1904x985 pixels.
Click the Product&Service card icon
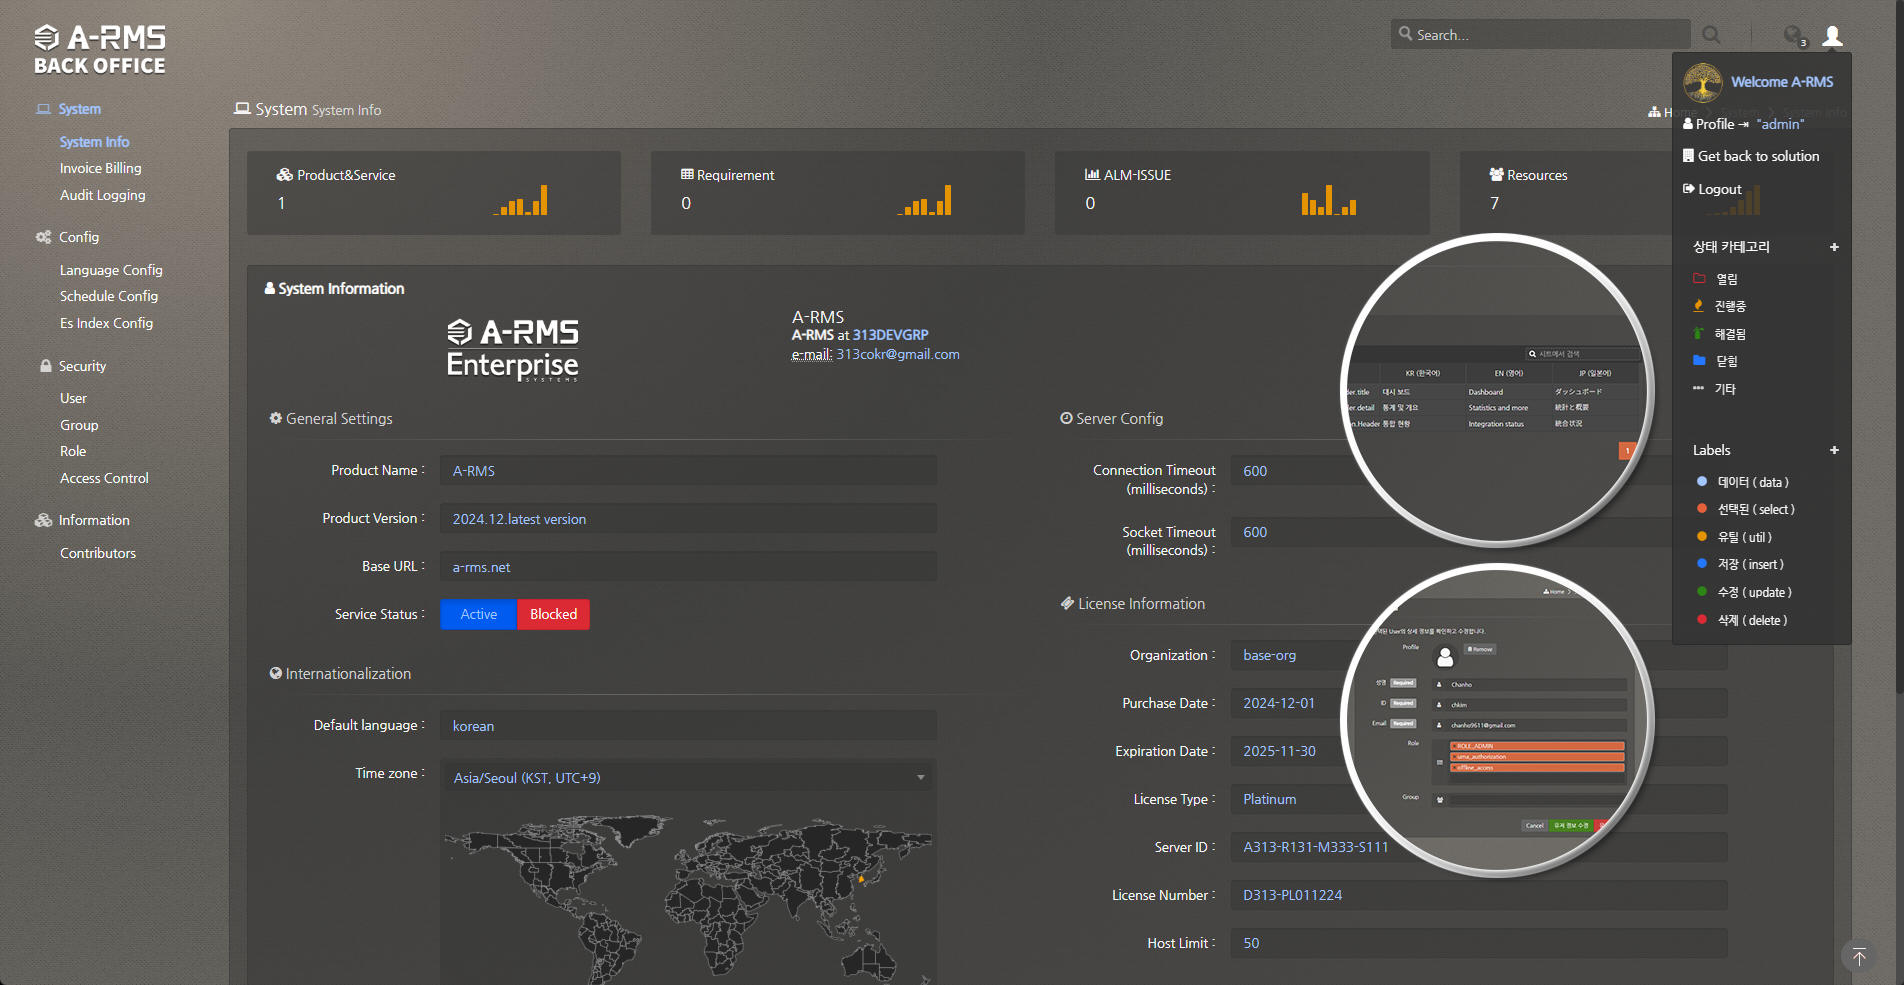[x=285, y=175]
